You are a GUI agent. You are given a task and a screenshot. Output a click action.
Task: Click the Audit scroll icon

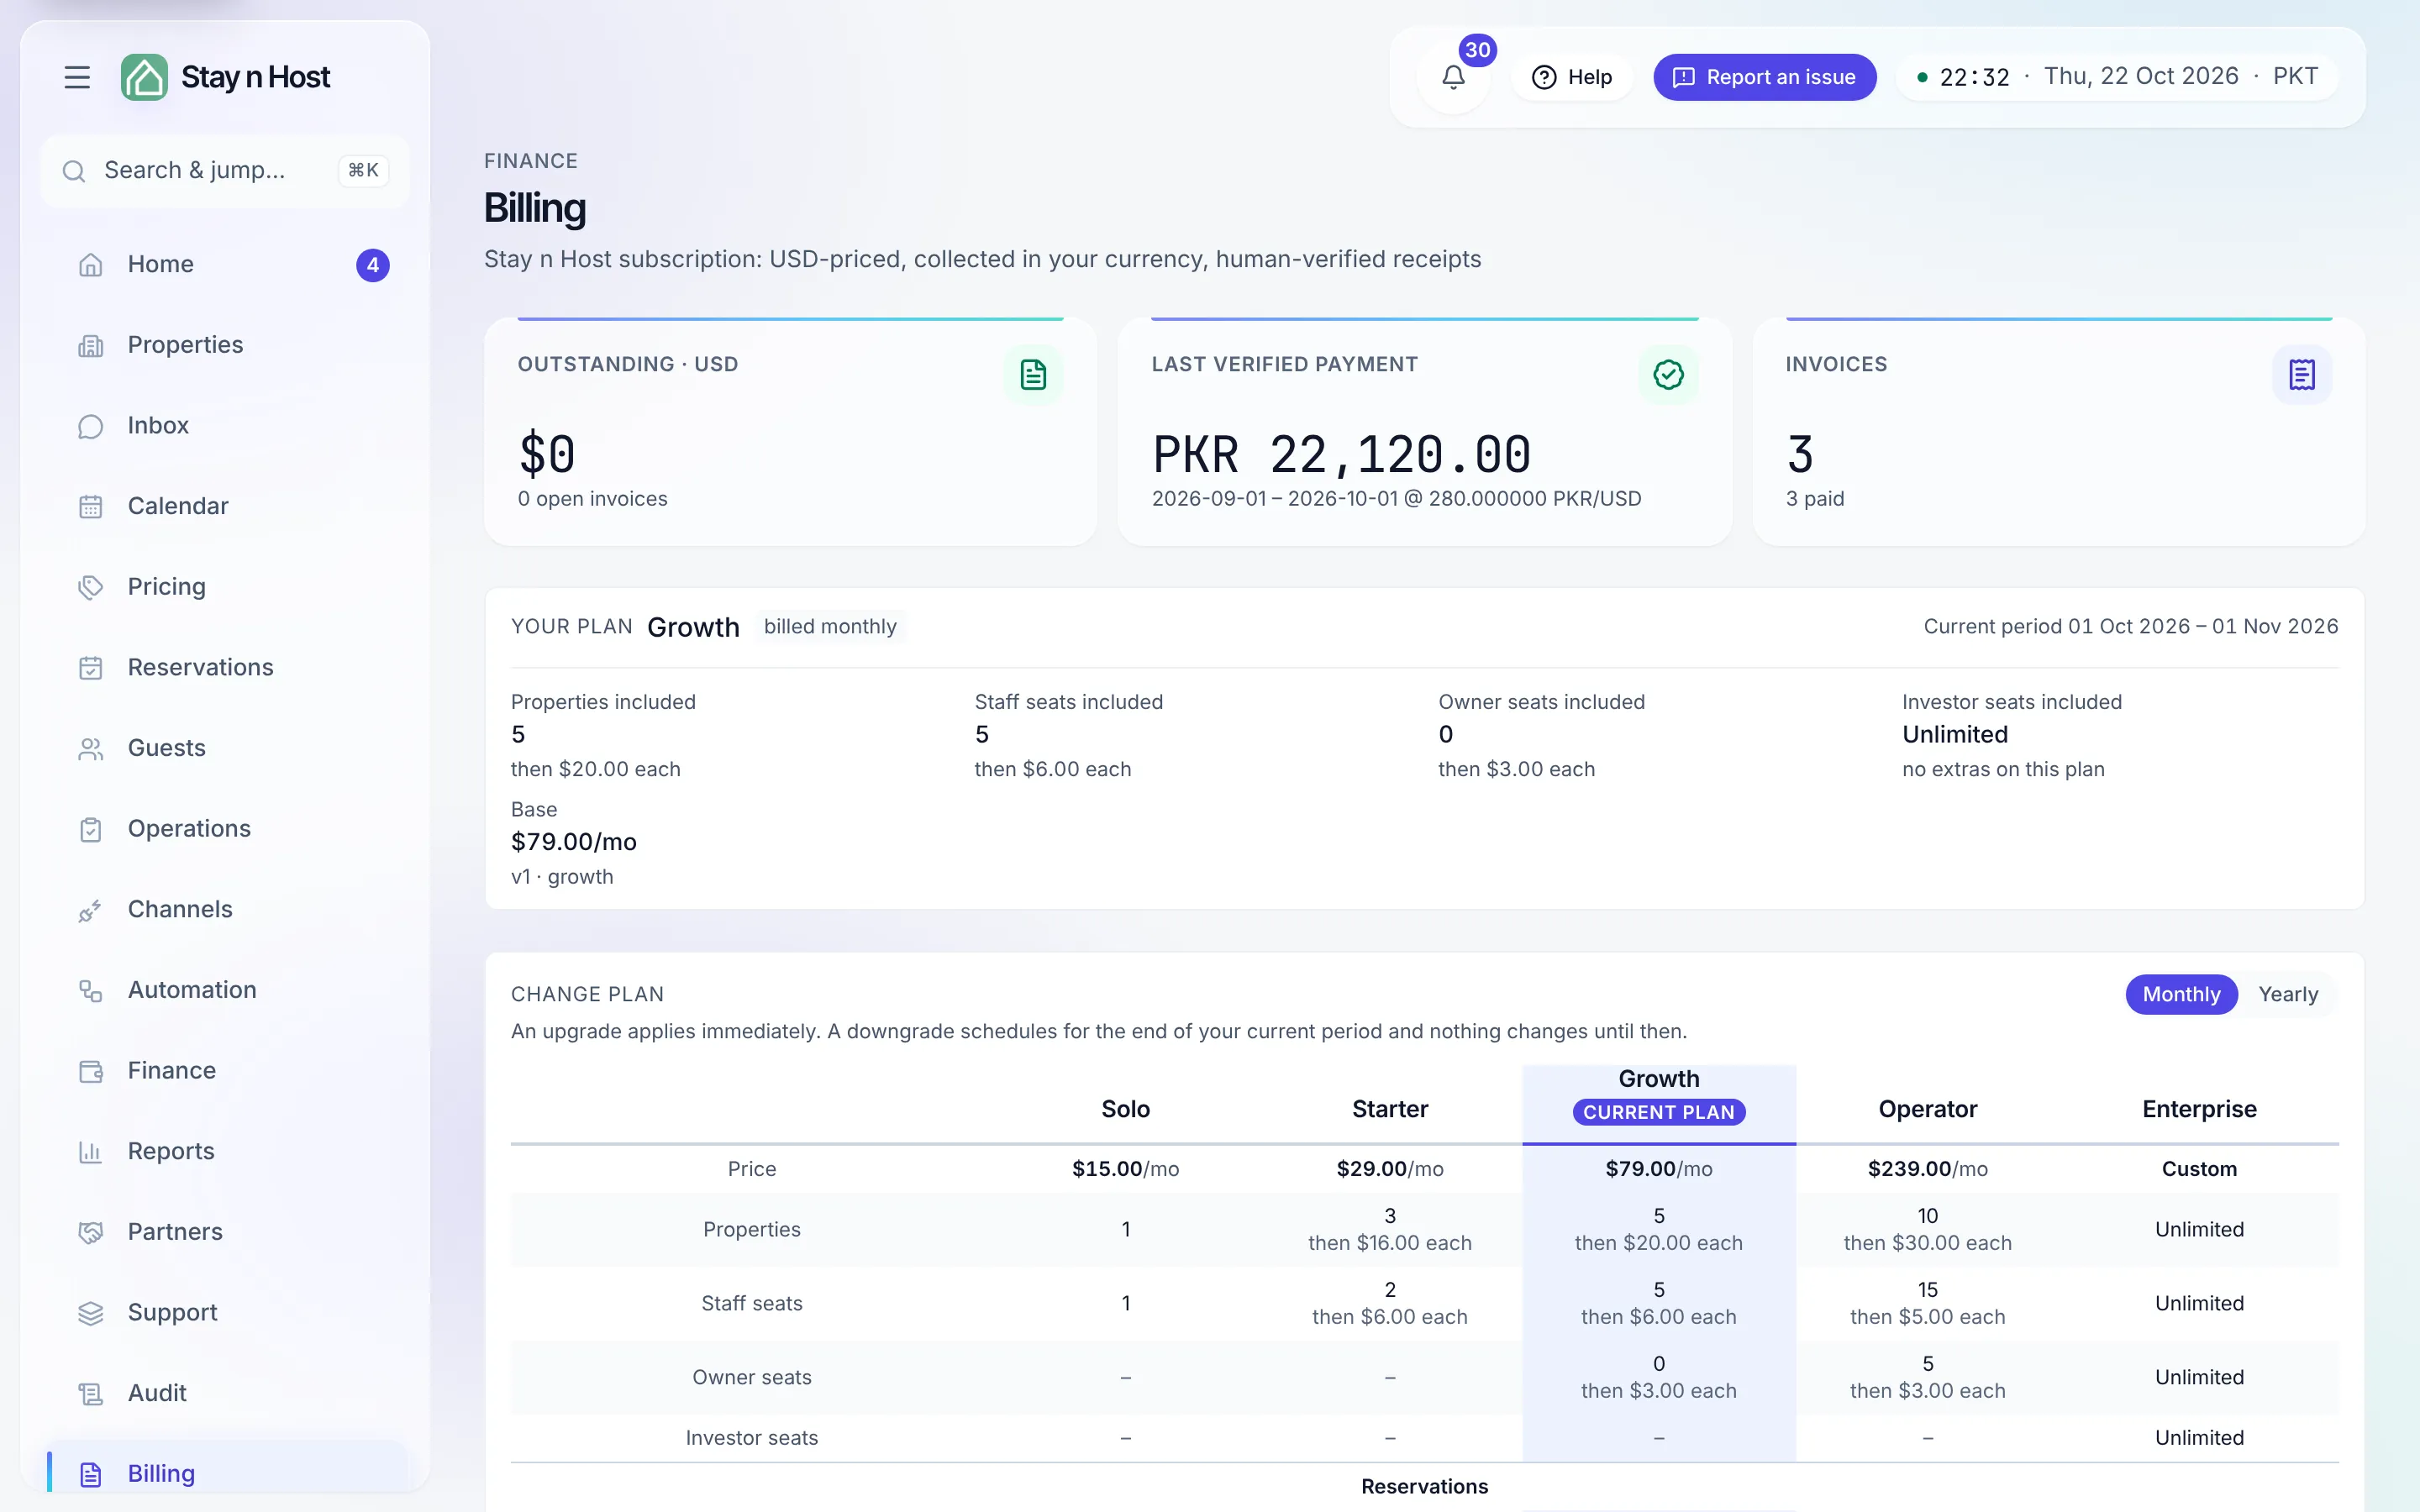tap(91, 1394)
